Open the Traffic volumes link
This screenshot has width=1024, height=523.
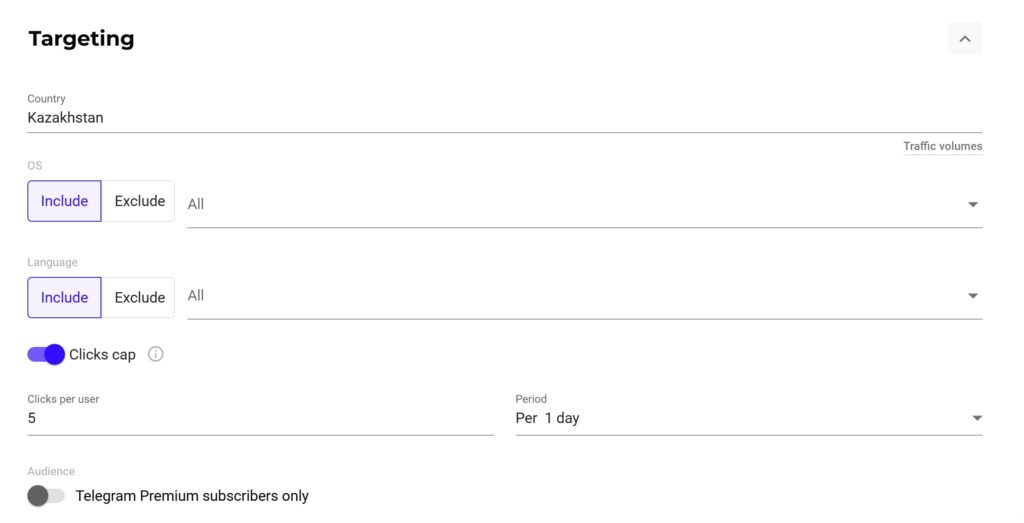point(942,146)
